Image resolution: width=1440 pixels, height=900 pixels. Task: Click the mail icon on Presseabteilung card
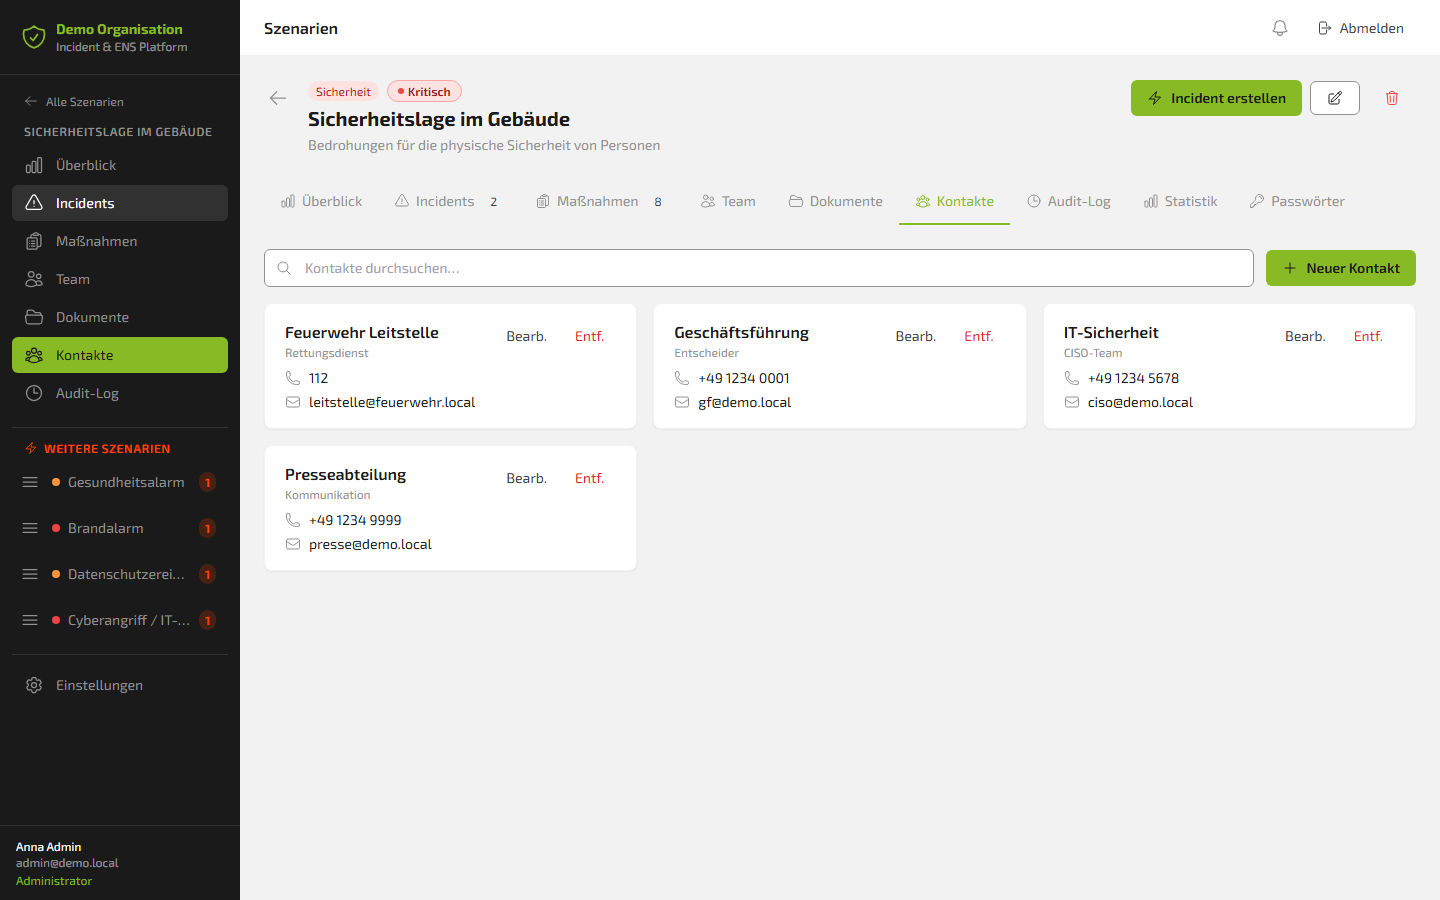tap(293, 544)
